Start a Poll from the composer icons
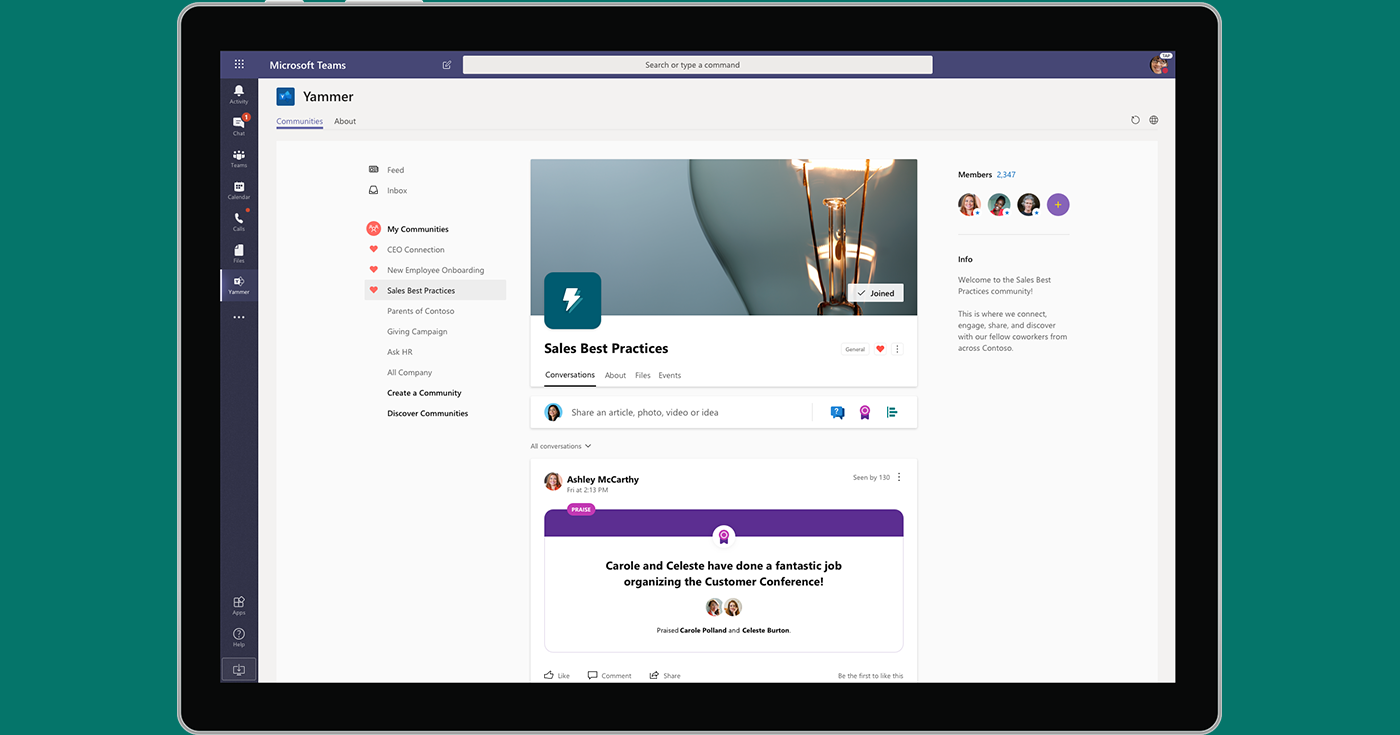The width and height of the screenshot is (1400, 735). click(x=891, y=411)
